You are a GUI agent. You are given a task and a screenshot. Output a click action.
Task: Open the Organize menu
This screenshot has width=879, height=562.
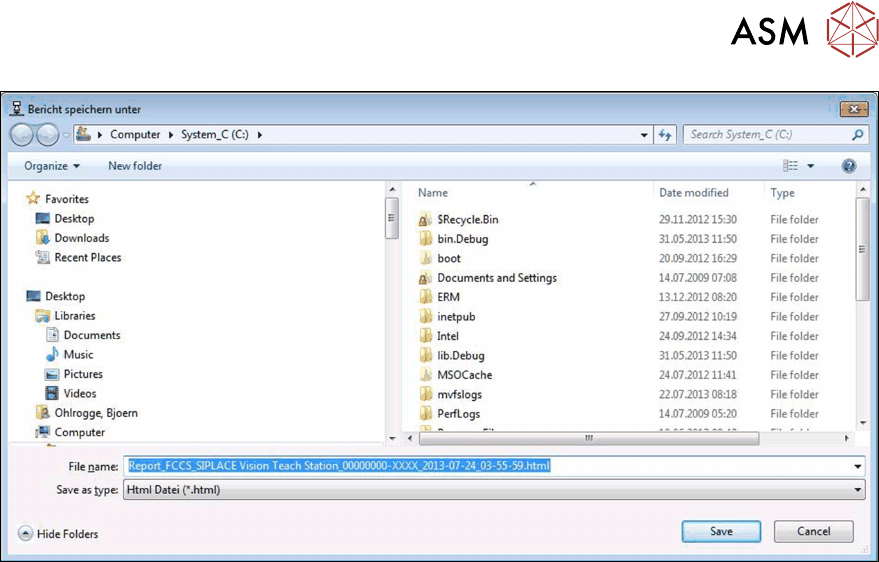point(52,166)
